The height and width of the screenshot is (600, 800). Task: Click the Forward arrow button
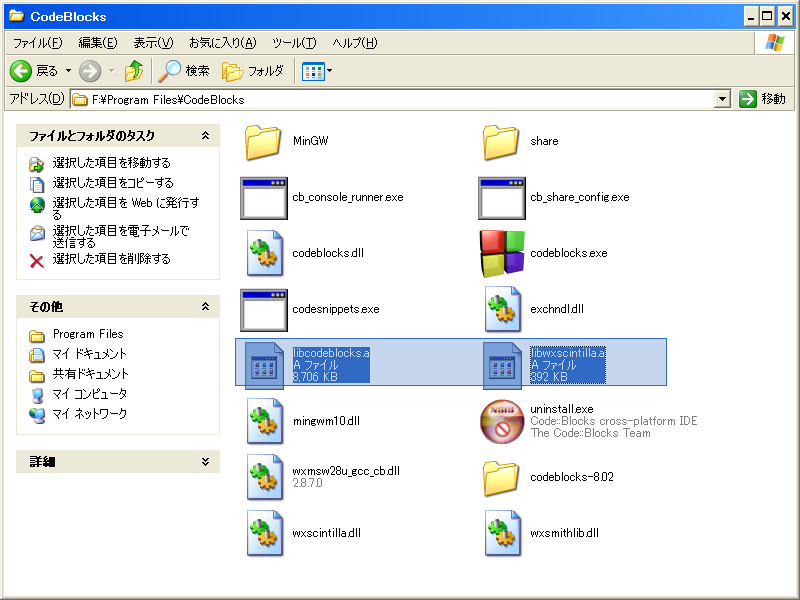[90, 71]
